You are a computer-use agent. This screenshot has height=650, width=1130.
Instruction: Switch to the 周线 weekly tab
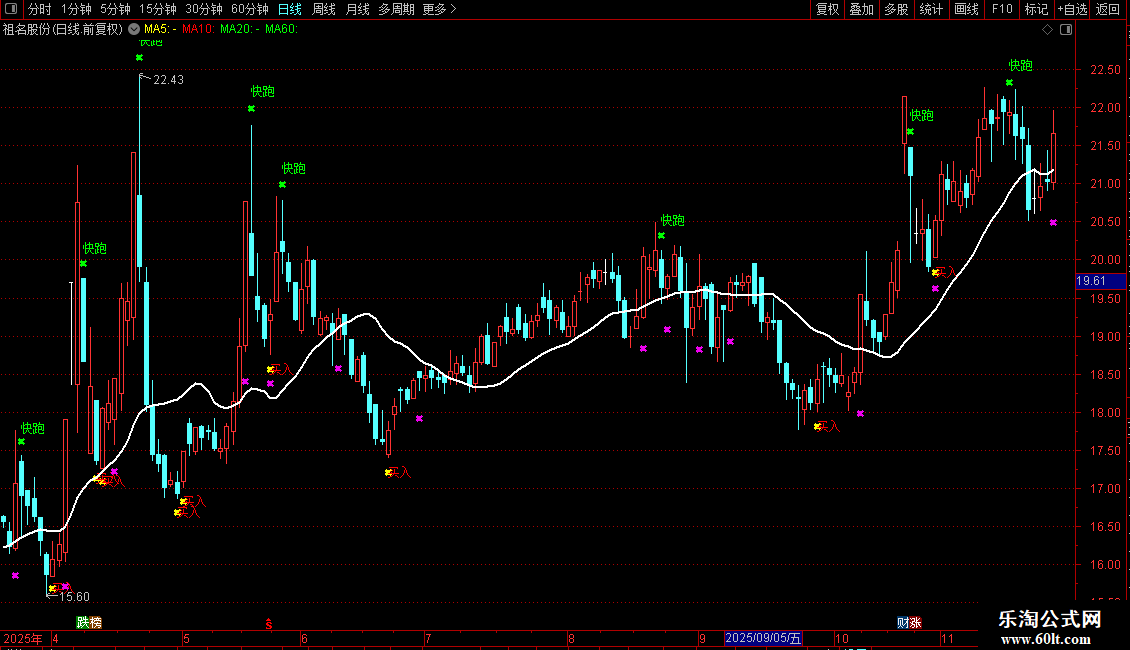coord(324,9)
